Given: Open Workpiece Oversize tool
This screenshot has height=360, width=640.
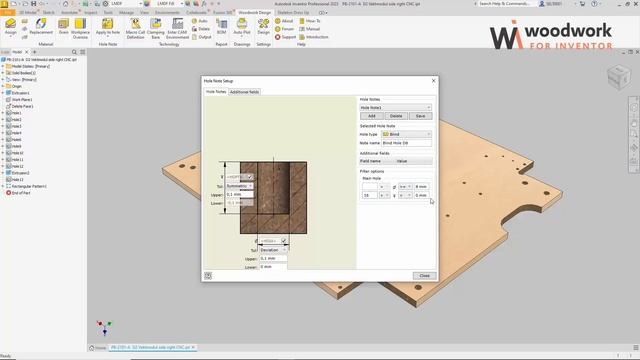Looking at the screenshot, I should click(80, 29).
